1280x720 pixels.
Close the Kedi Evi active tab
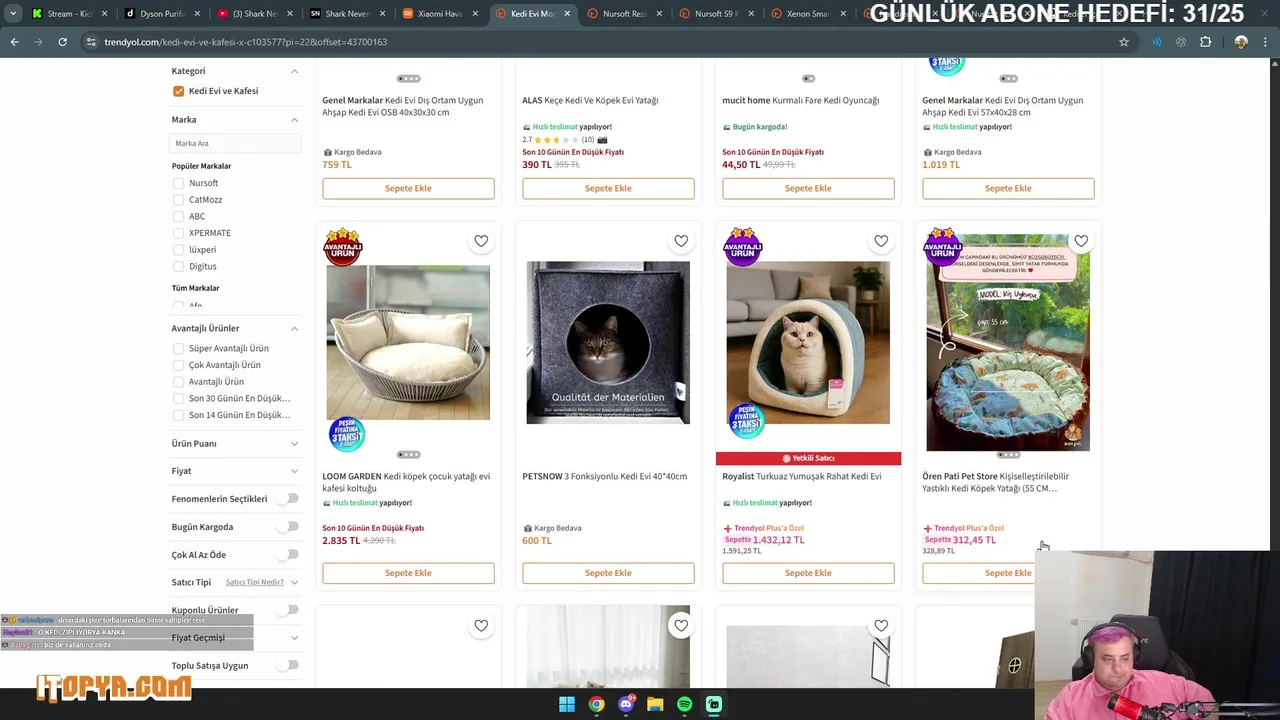click(x=568, y=14)
